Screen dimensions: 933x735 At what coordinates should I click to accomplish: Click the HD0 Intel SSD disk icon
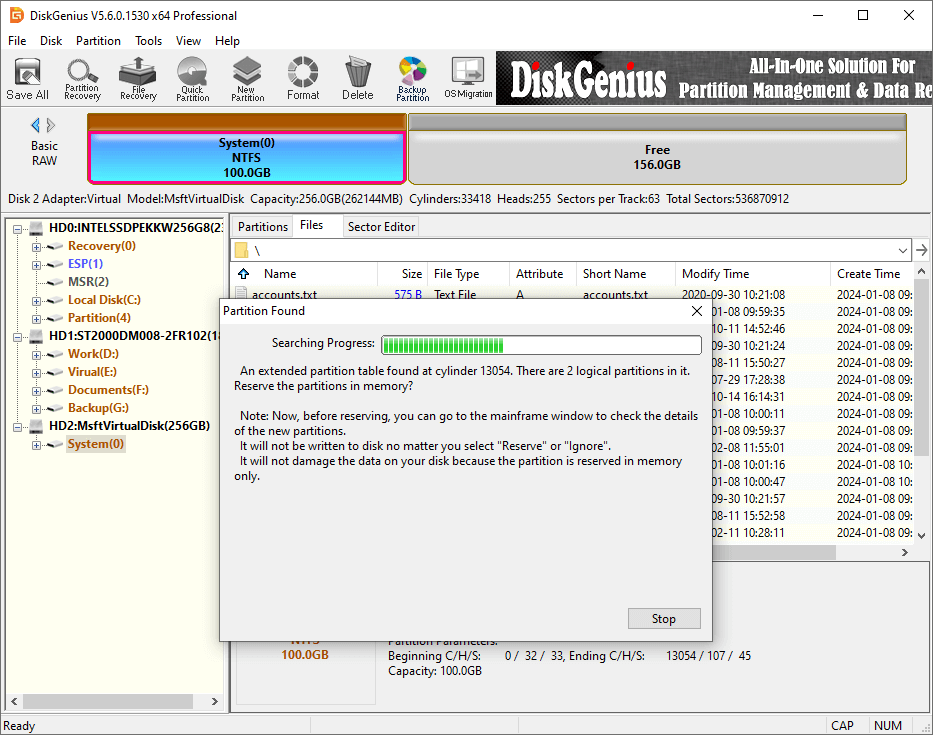[x=37, y=228]
